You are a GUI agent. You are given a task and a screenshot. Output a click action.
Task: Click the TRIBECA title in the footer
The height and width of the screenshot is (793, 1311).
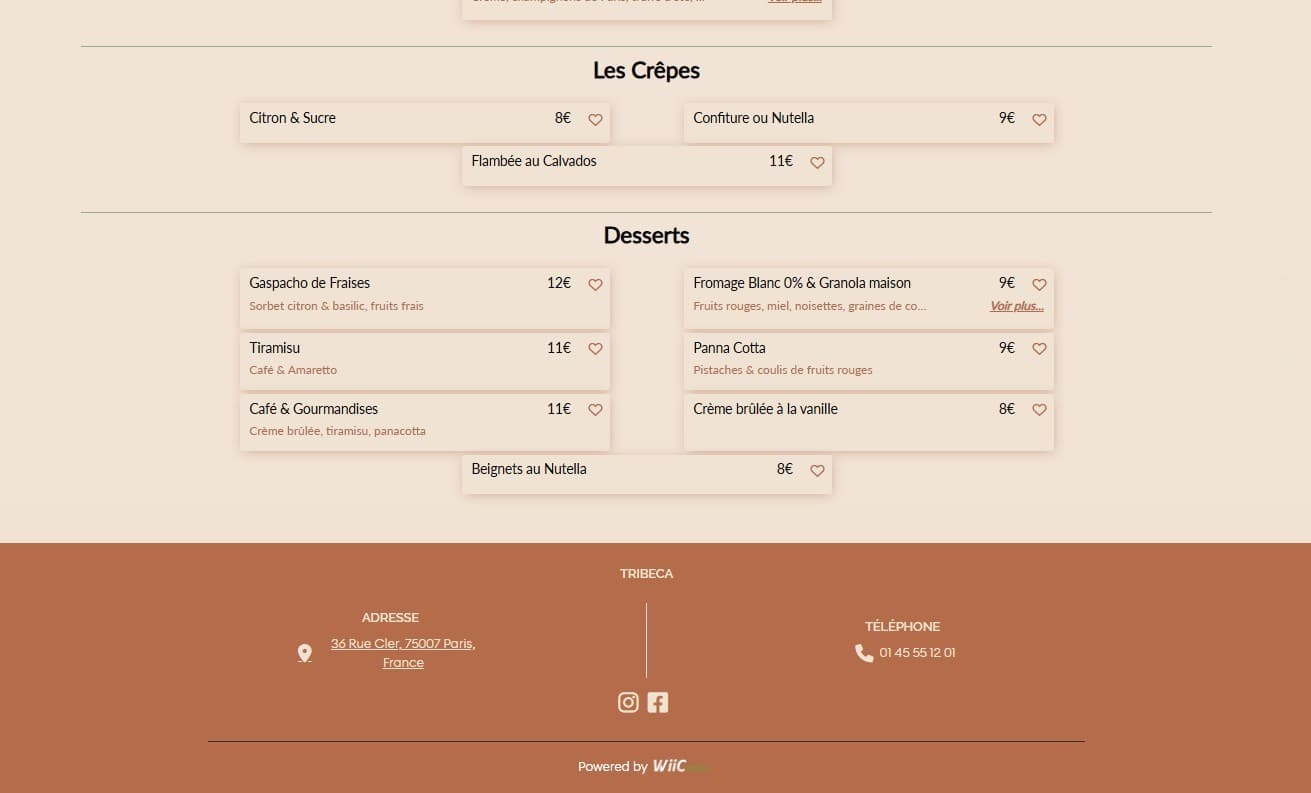[x=646, y=573]
